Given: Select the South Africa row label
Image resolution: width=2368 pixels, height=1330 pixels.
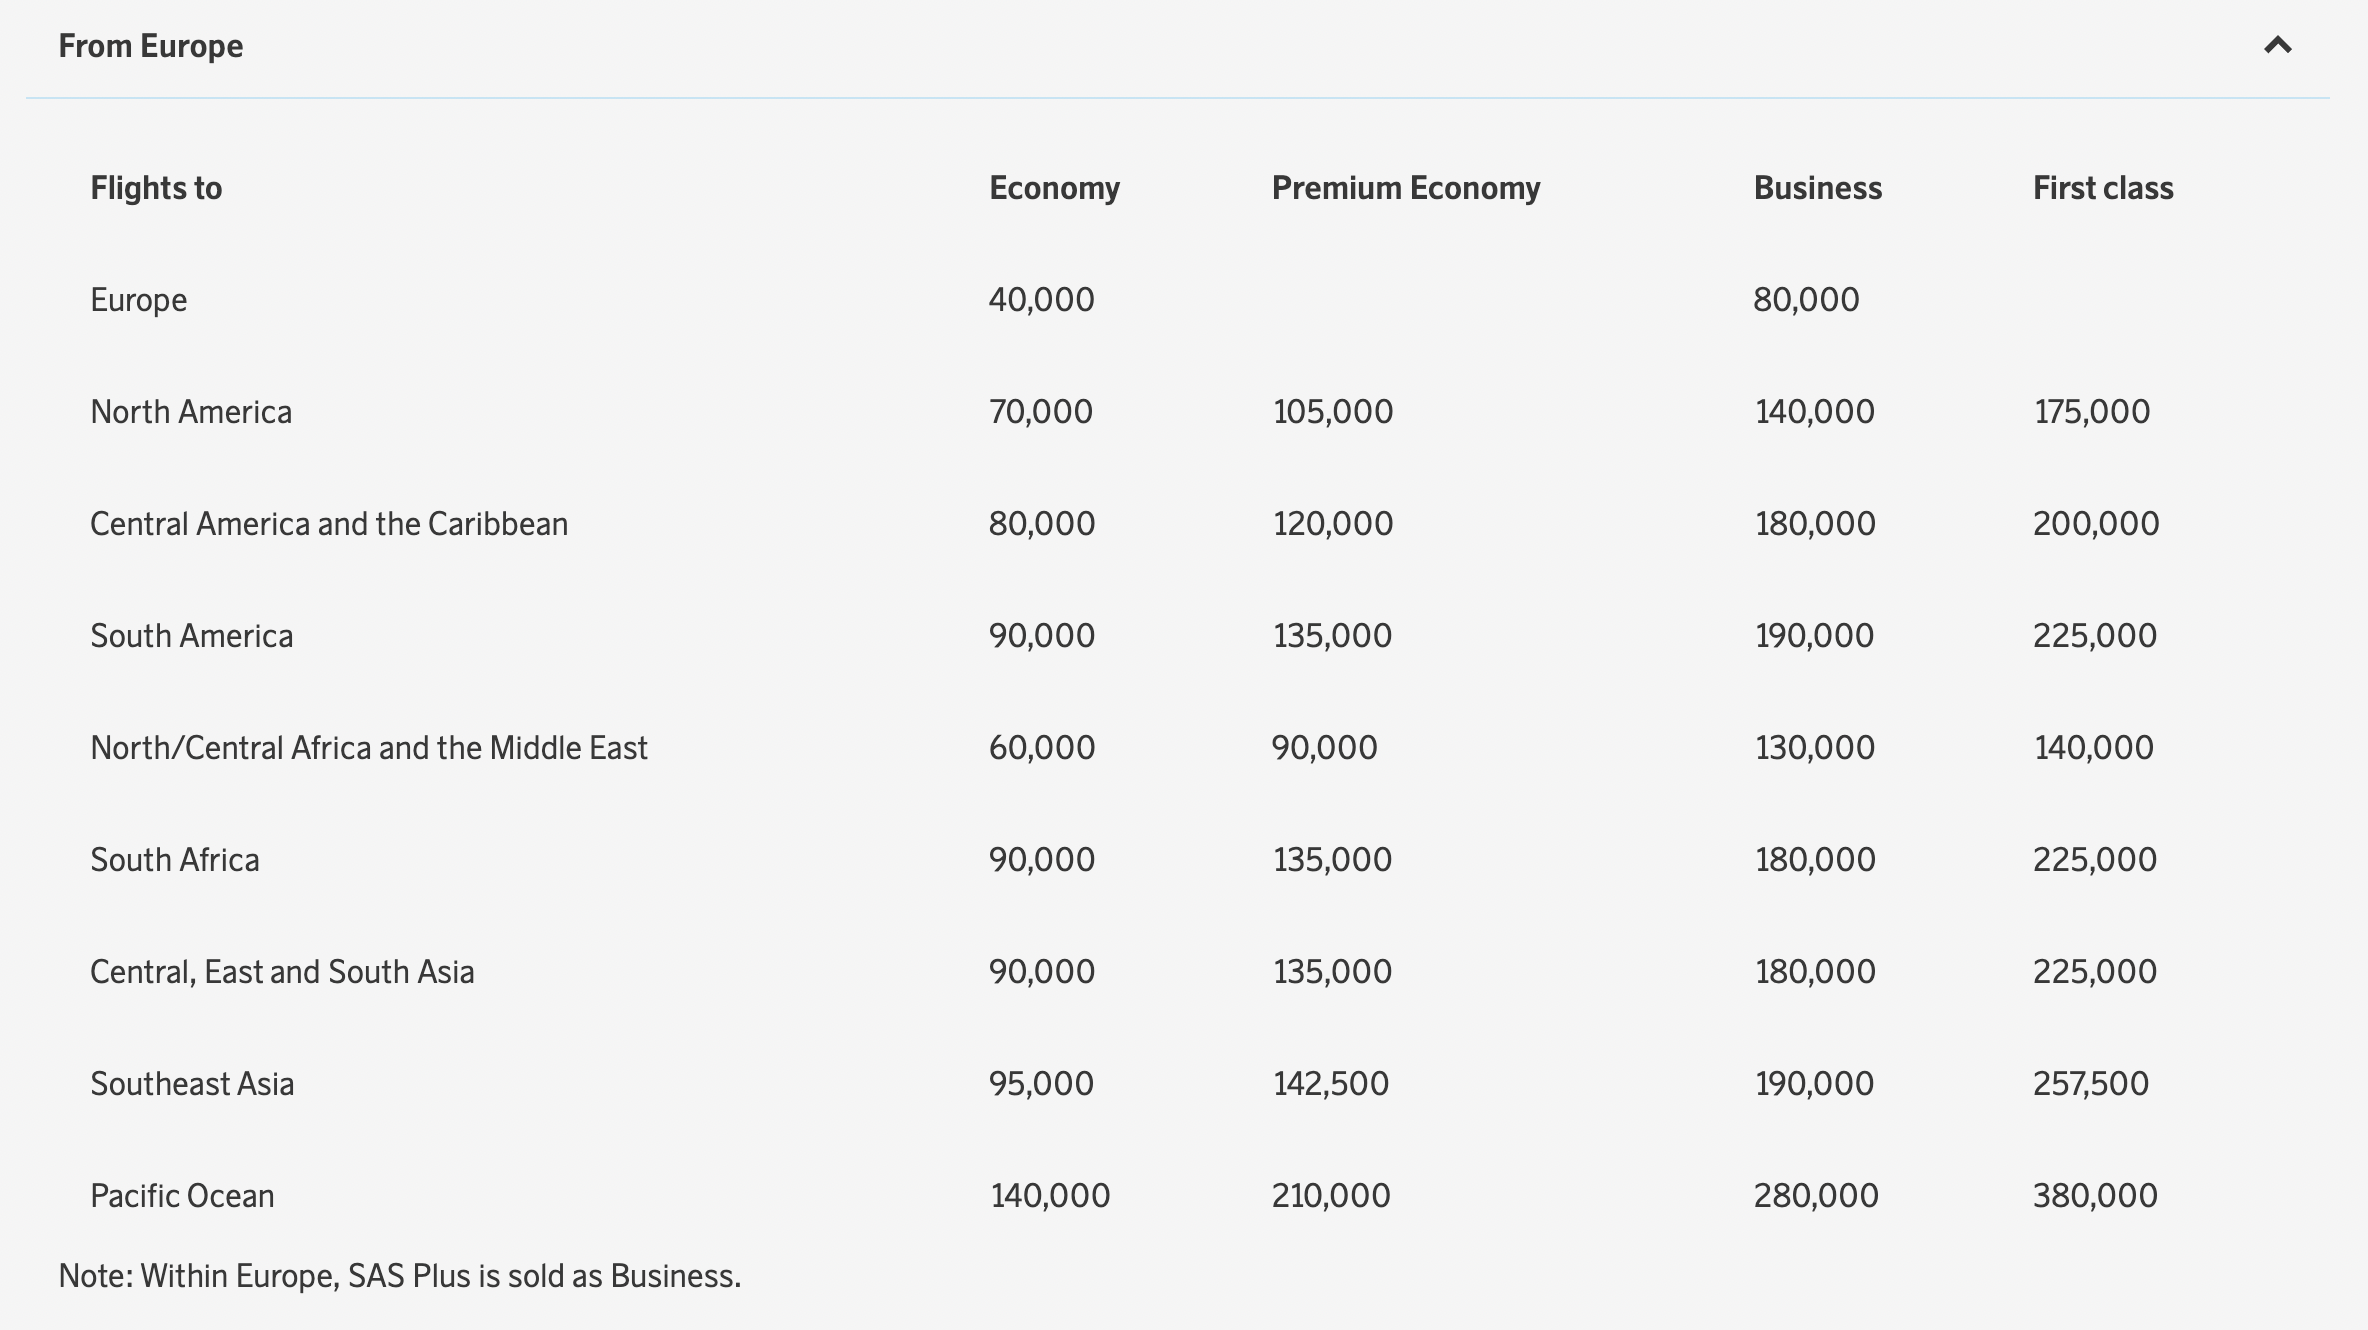Looking at the screenshot, I should click(x=175, y=860).
